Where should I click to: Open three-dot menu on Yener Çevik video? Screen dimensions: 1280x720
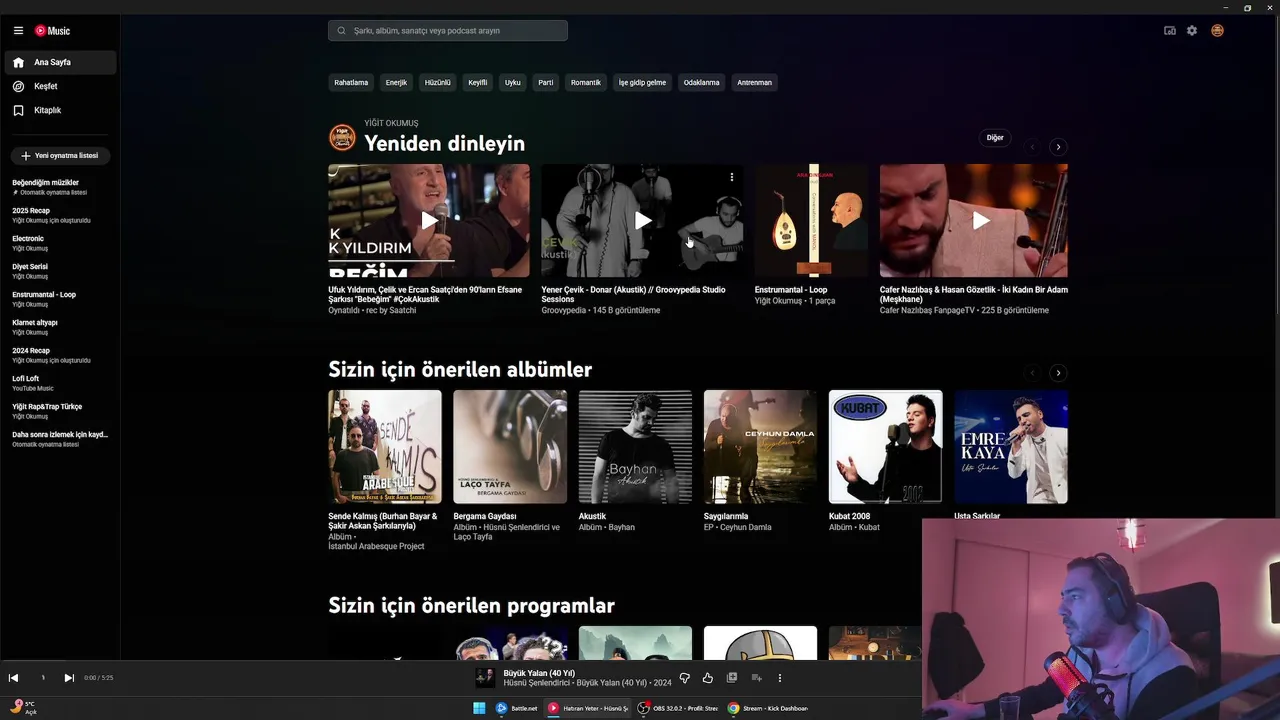[x=732, y=177]
